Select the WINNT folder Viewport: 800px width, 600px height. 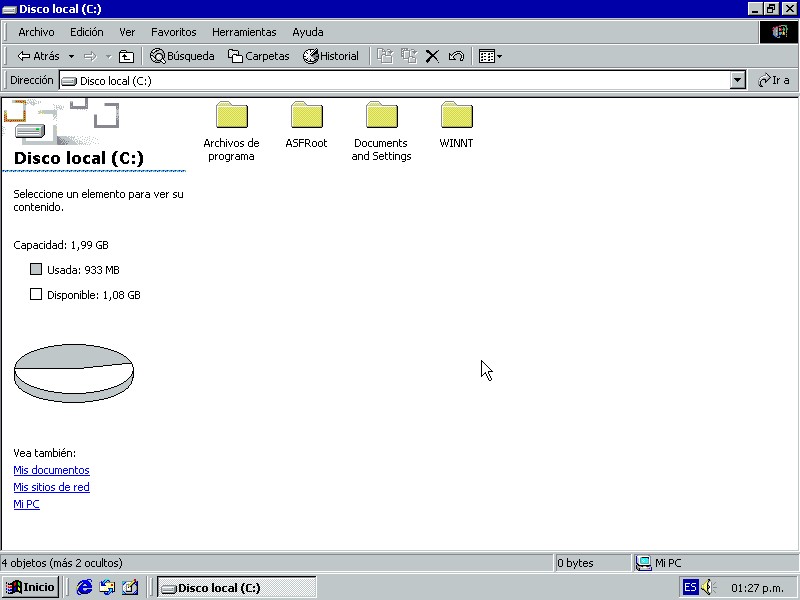pos(456,126)
